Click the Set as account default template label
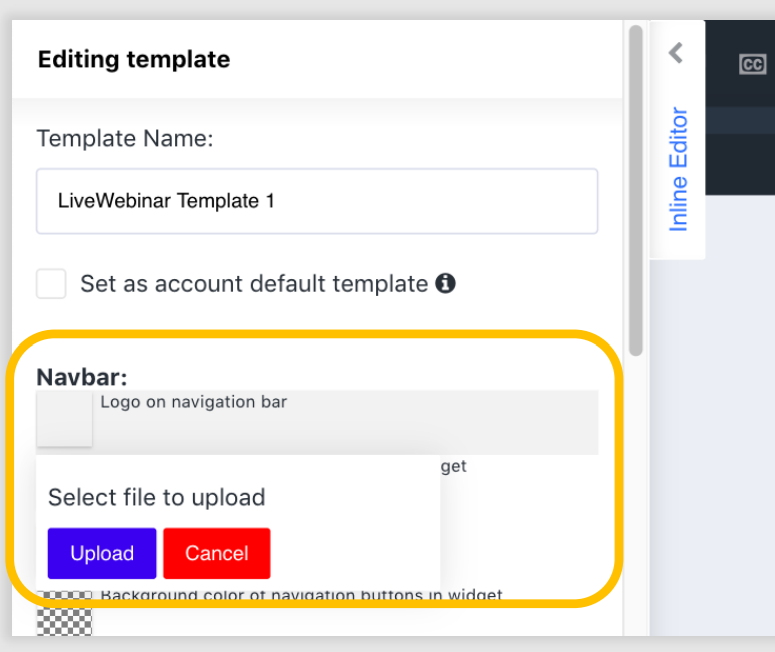775x652 pixels. 254,283
